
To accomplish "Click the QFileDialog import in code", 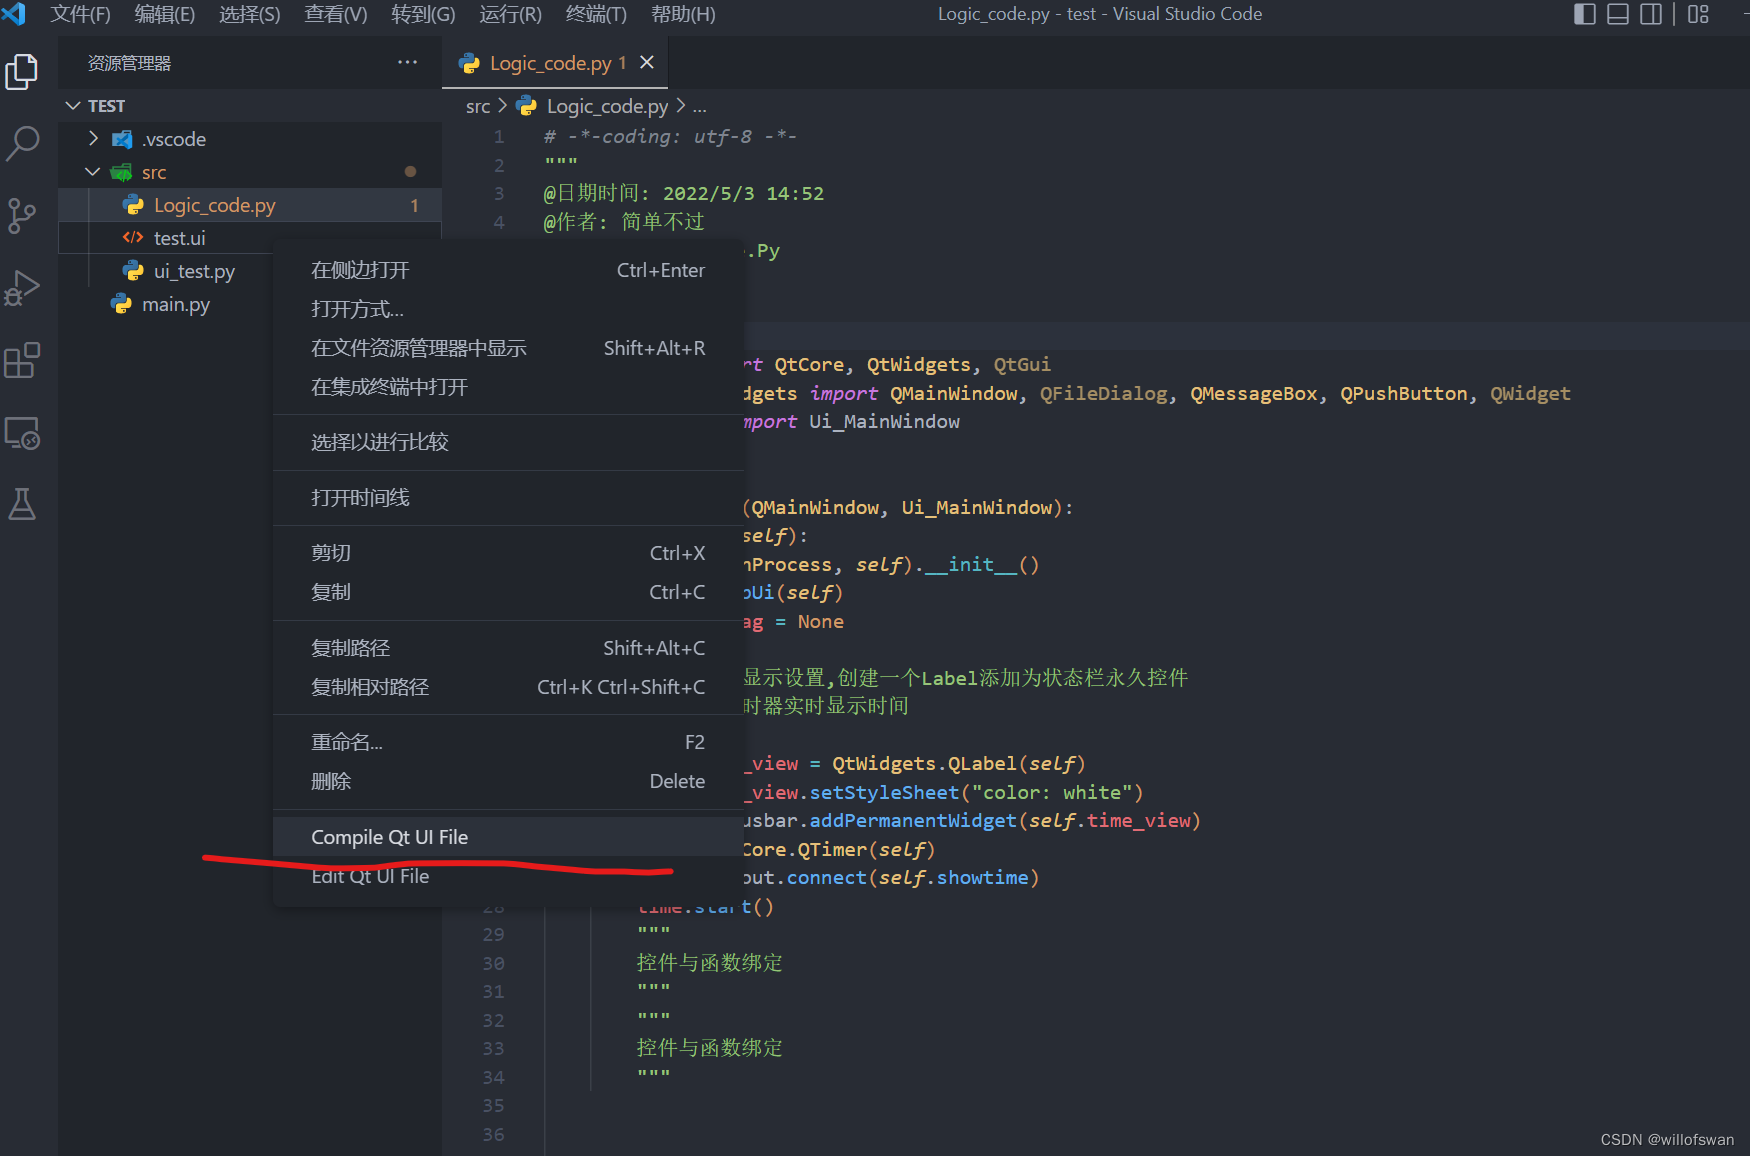I will pos(1103,393).
